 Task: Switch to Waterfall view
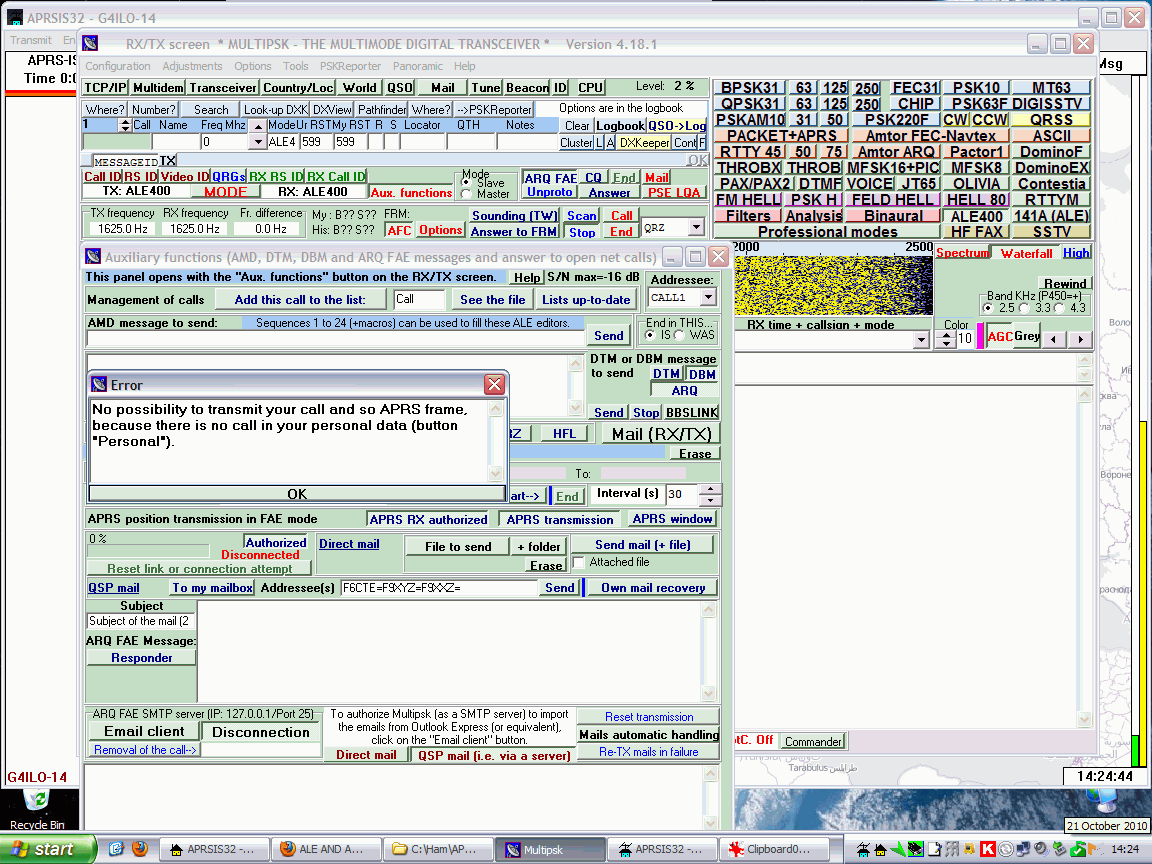[1026, 253]
